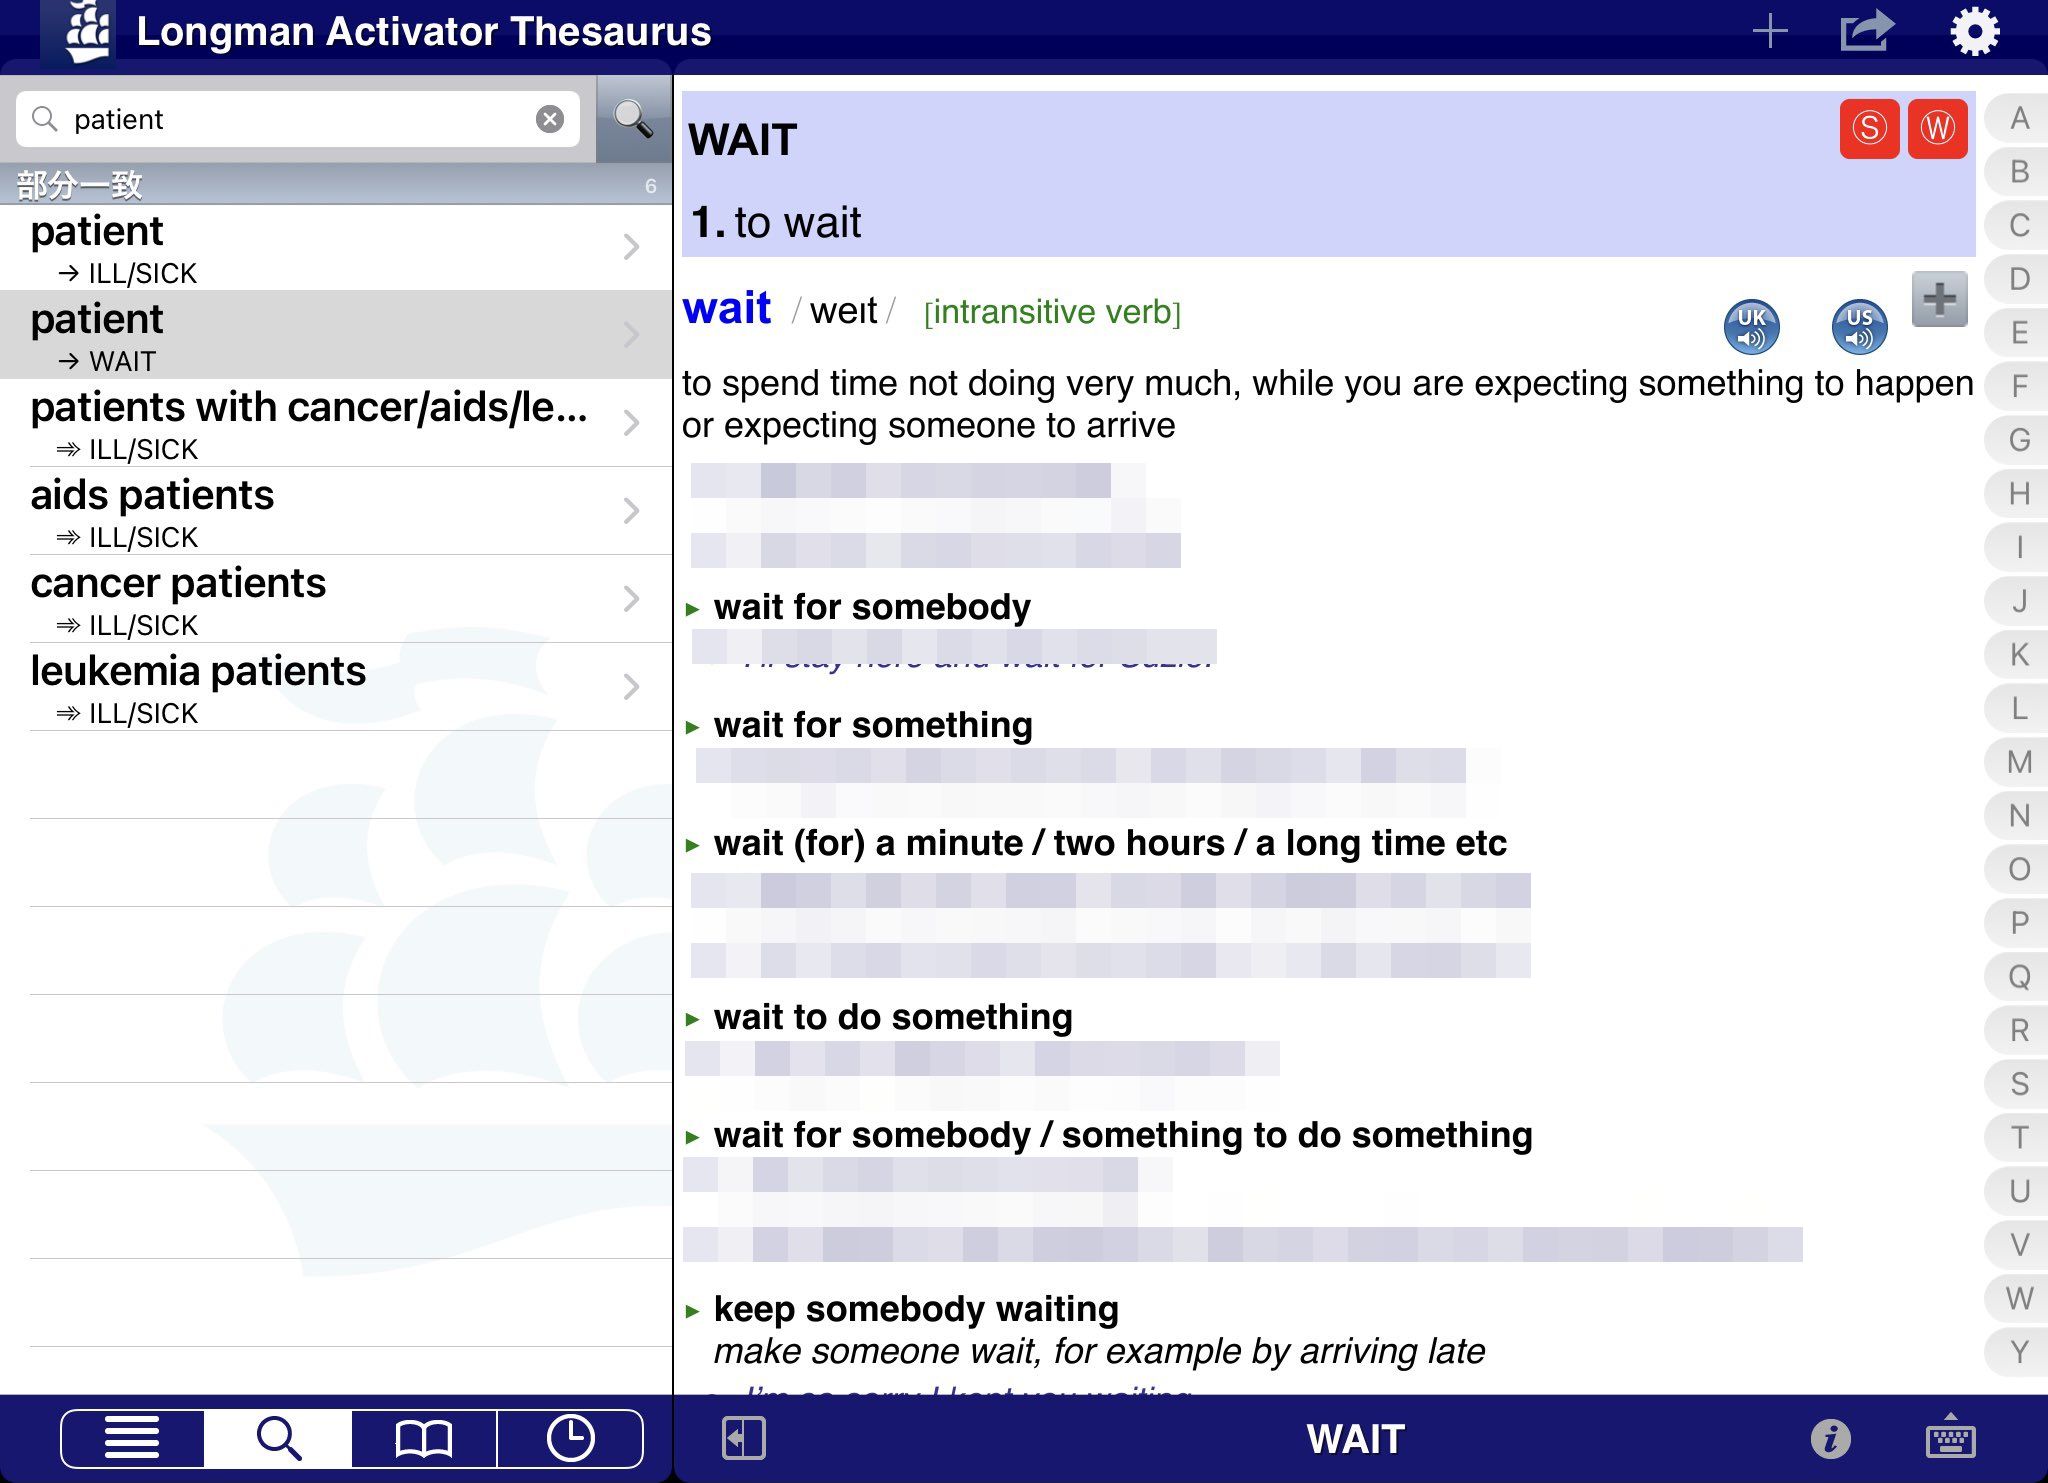Open the info button
The width and height of the screenshot is (2048, 1483).
click(x=1830, y=1439)
